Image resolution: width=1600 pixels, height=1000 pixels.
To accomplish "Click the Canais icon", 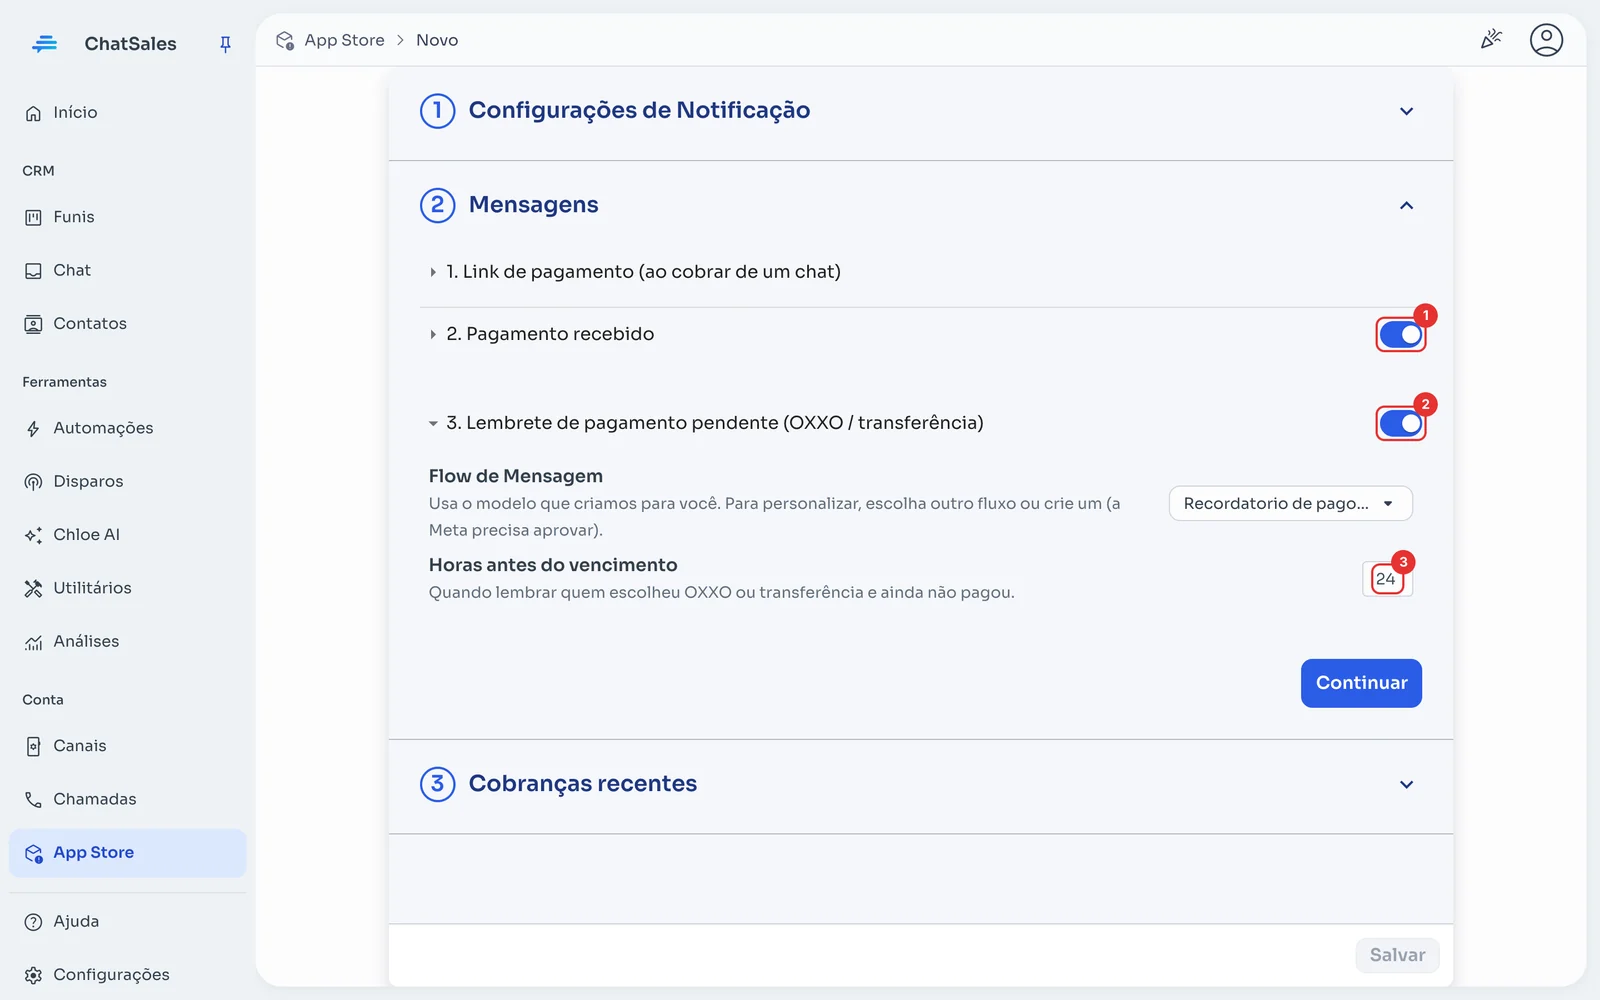I will tap(33, 746).
